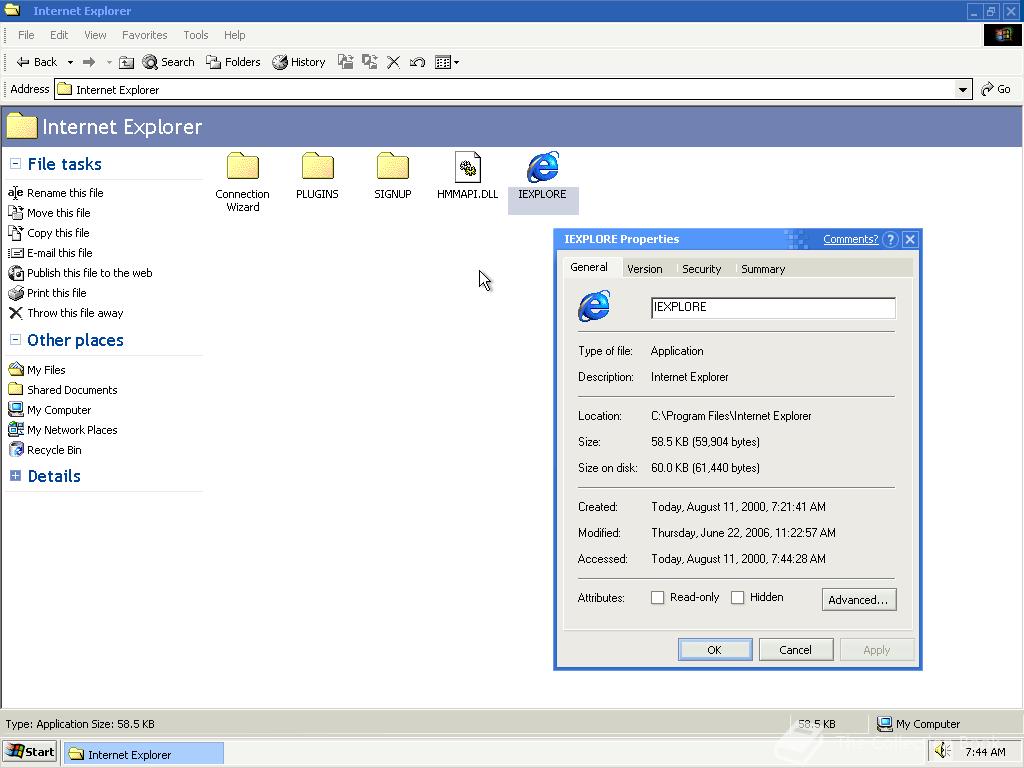Viewport: 1024px width, 768px height.
Task: Click My Computer in status bar
Action: 919,724
